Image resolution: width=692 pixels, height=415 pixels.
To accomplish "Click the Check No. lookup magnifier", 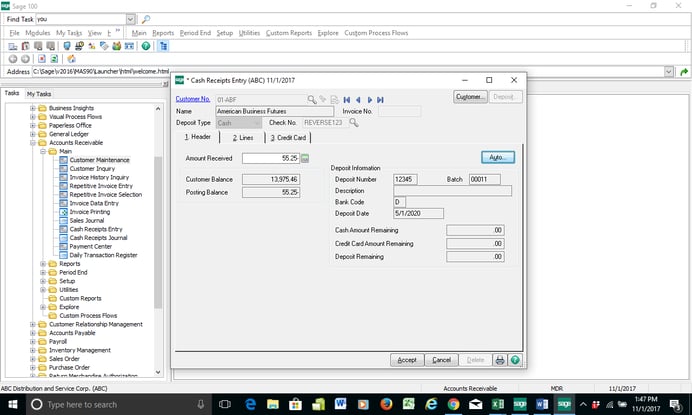I will 353,122.
